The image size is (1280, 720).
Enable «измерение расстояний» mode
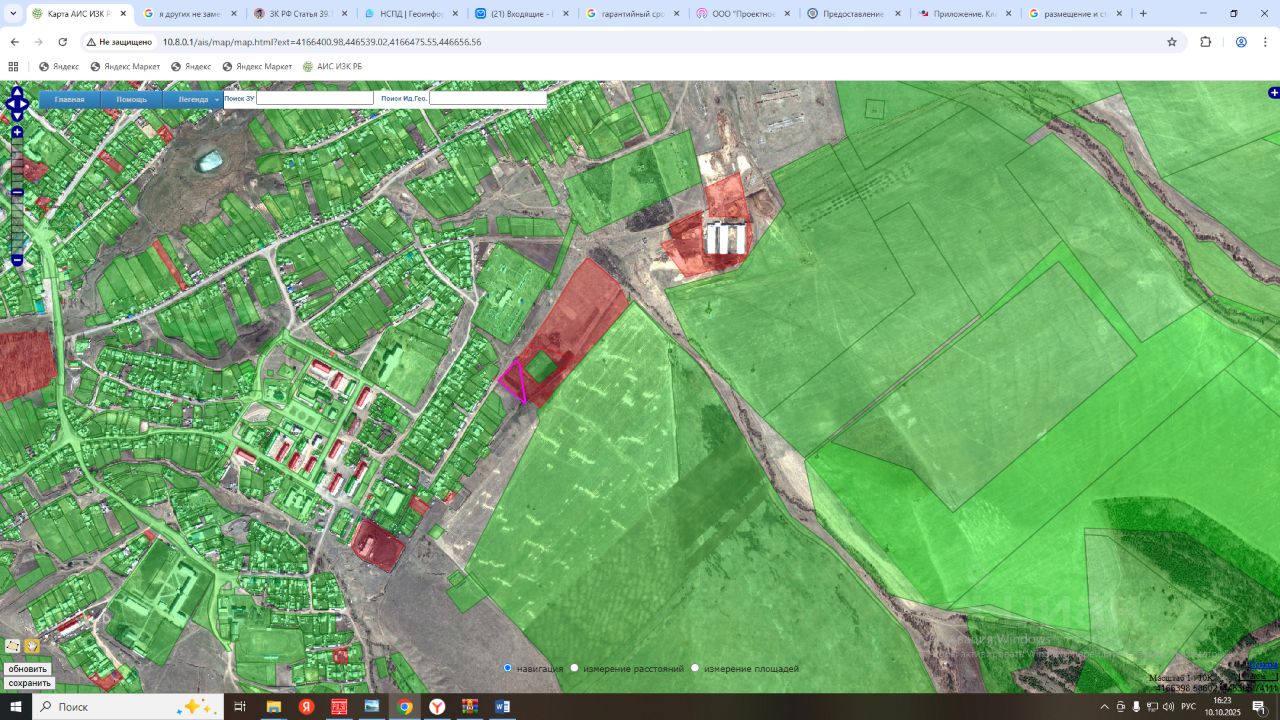click(574, 668)
